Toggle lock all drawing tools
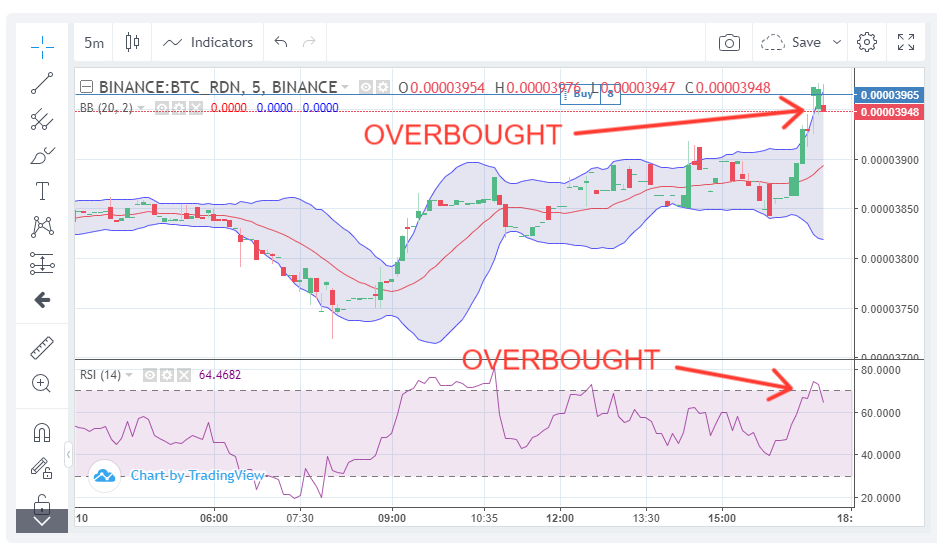937x546 pixels. click(x=41, y=504)
